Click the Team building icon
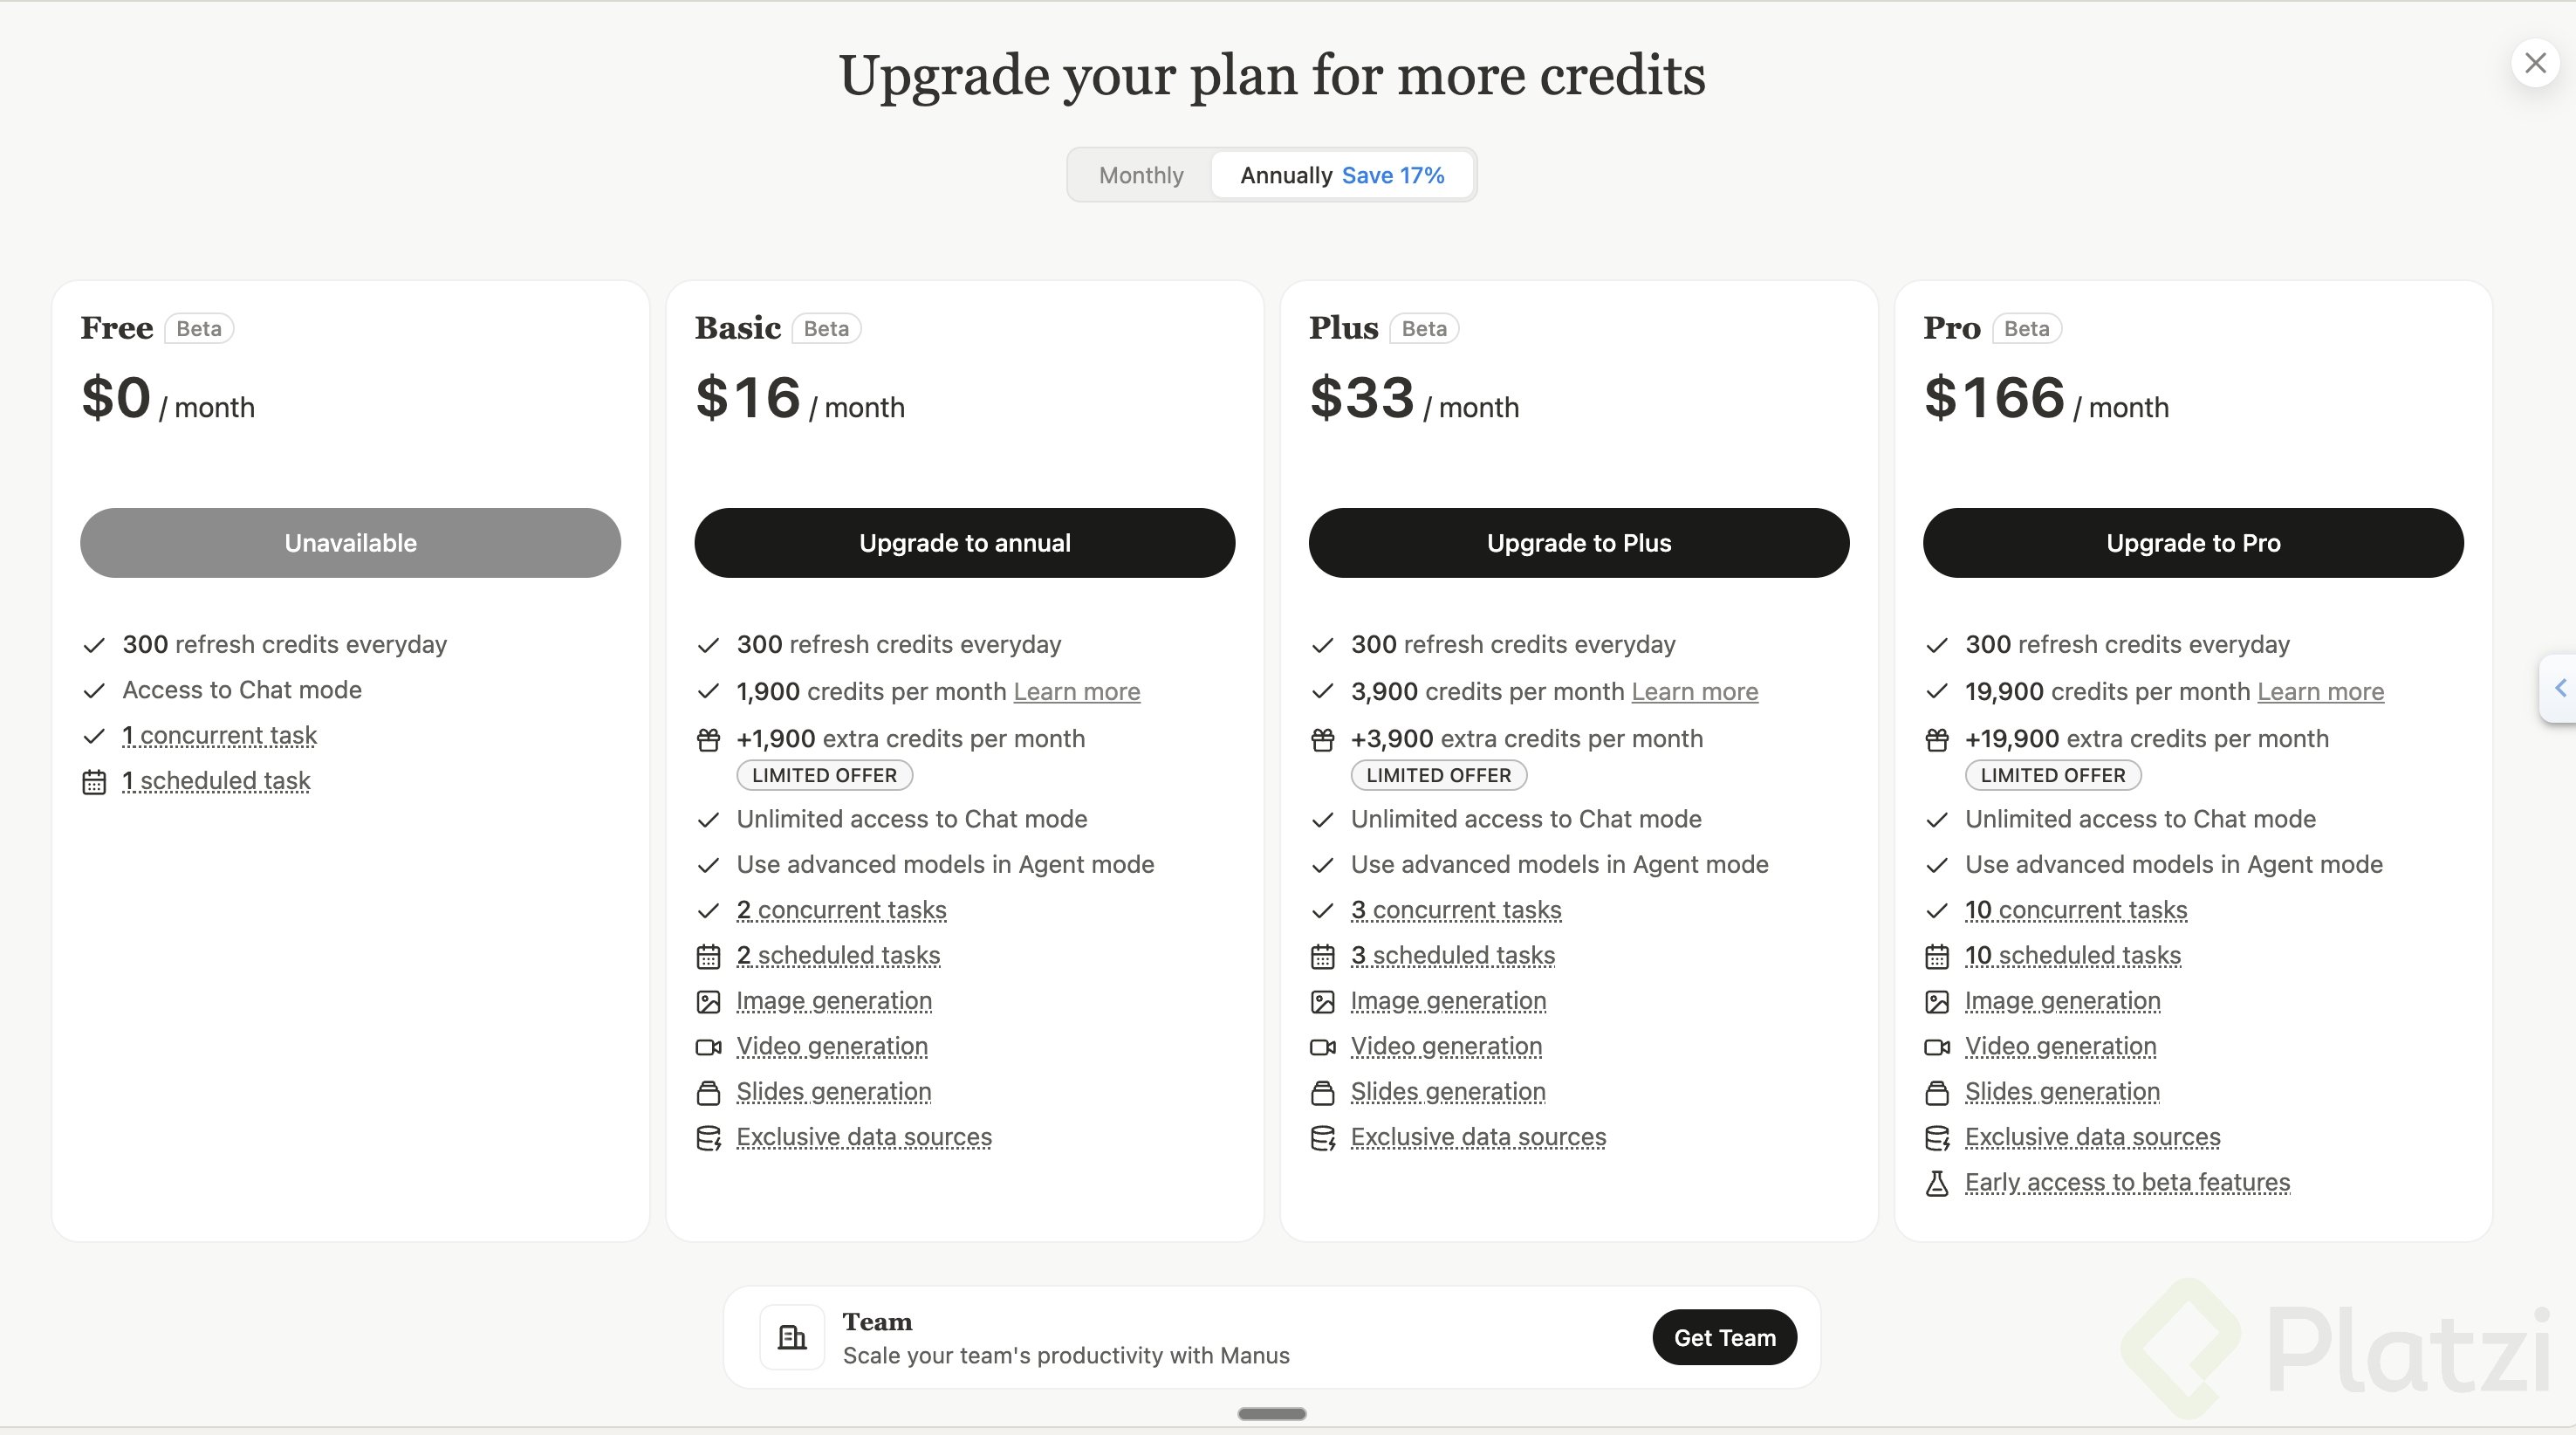This screenshot has width=2576, height=1435. point(792,1337)
